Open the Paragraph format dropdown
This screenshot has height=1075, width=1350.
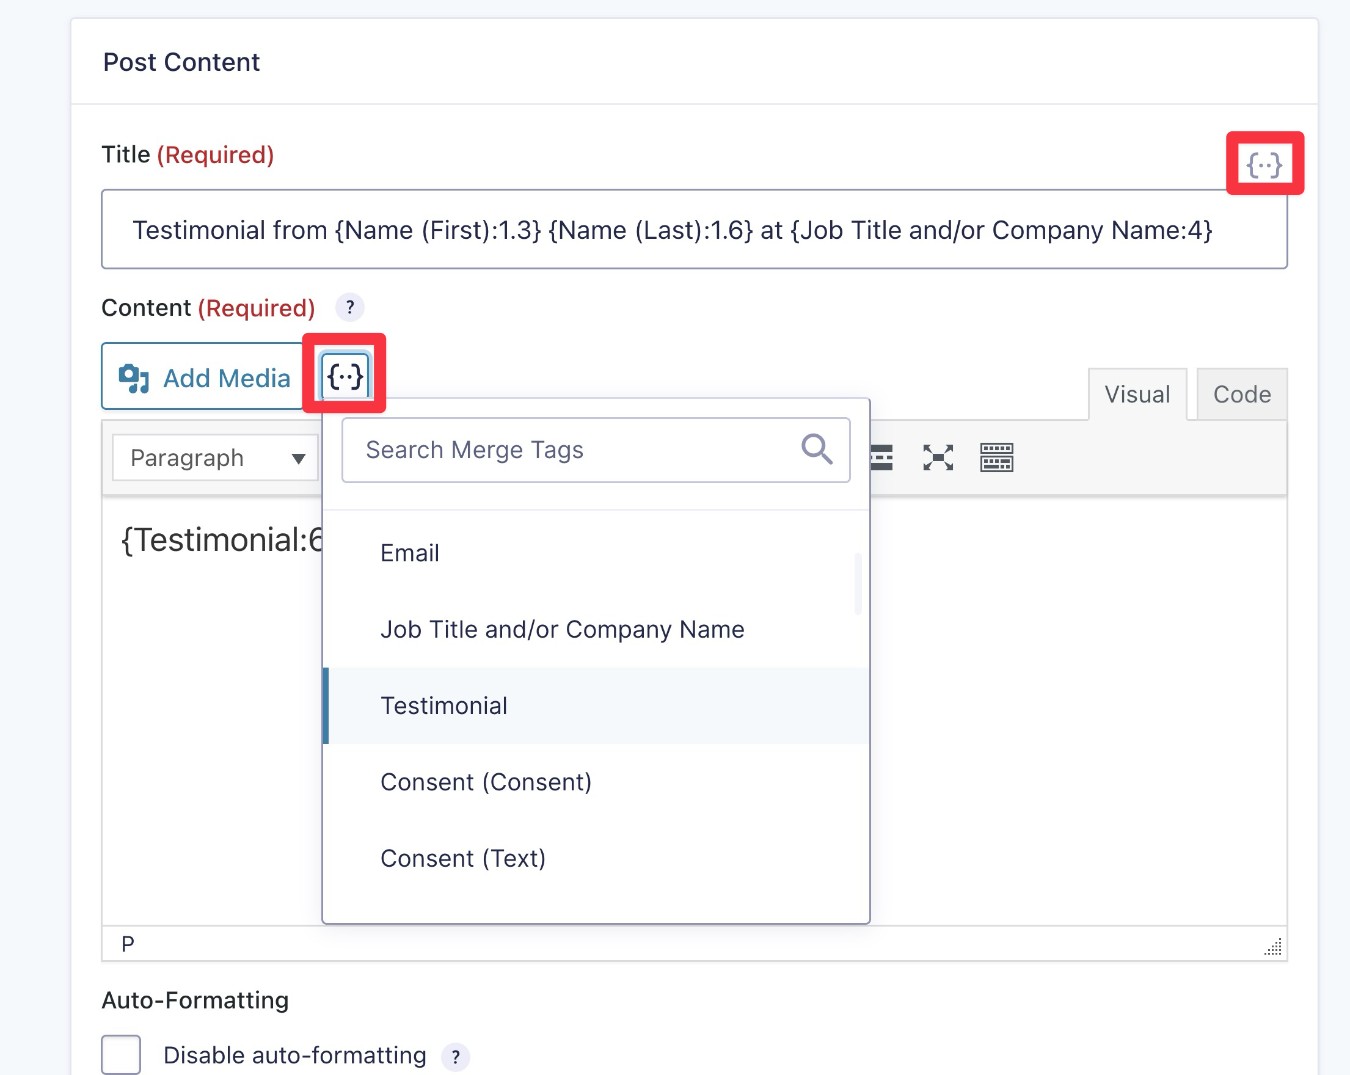tap(214, 457)
